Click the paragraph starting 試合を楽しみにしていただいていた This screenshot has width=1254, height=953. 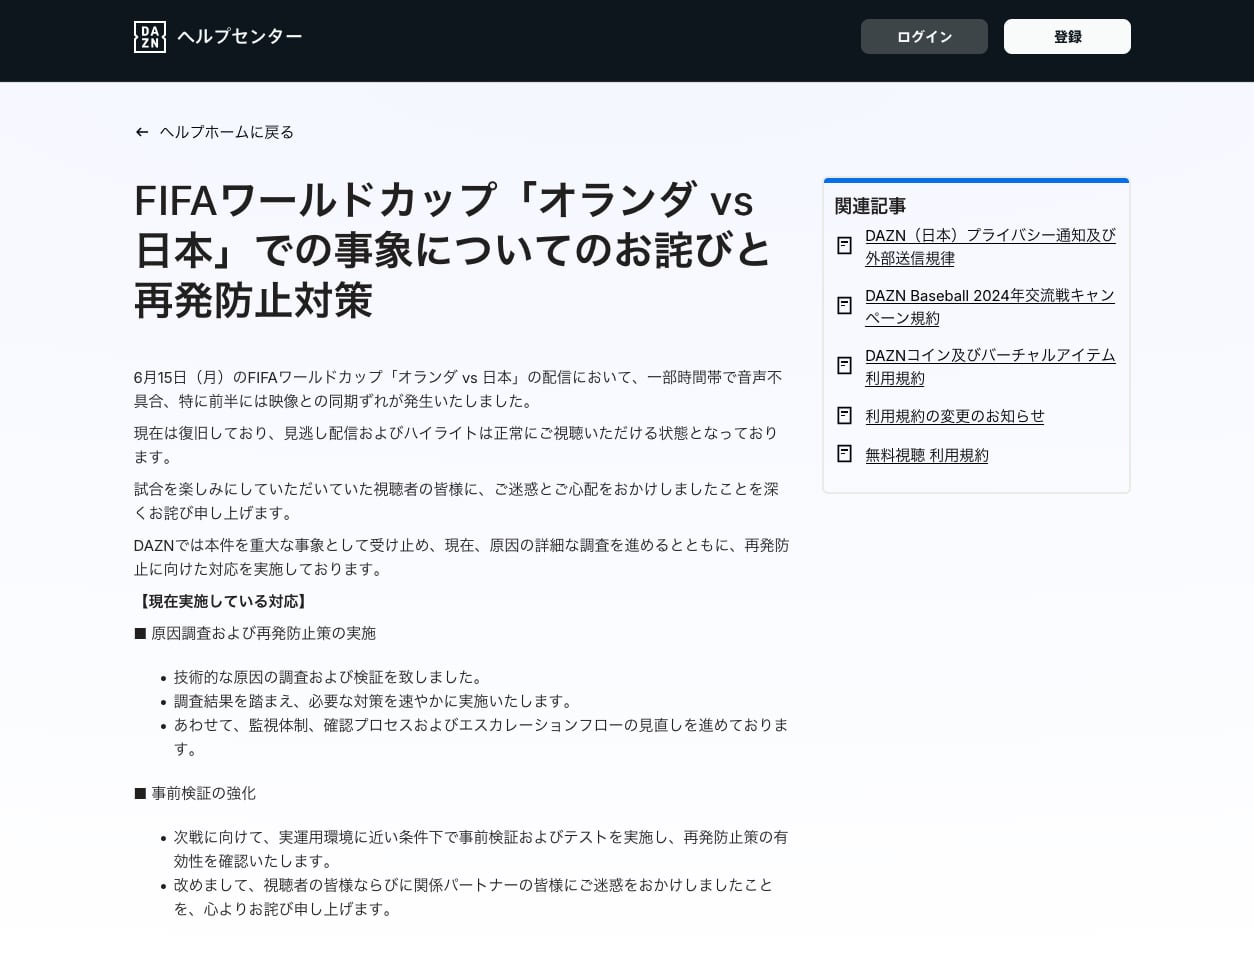456,501
